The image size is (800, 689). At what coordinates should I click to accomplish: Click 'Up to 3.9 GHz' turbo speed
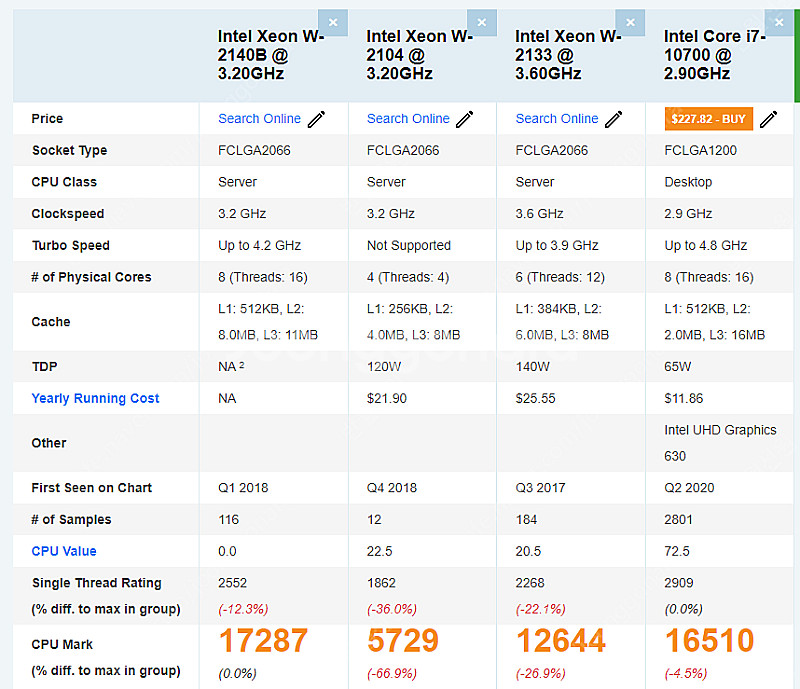pyautogui.click(x=557, y=245)
